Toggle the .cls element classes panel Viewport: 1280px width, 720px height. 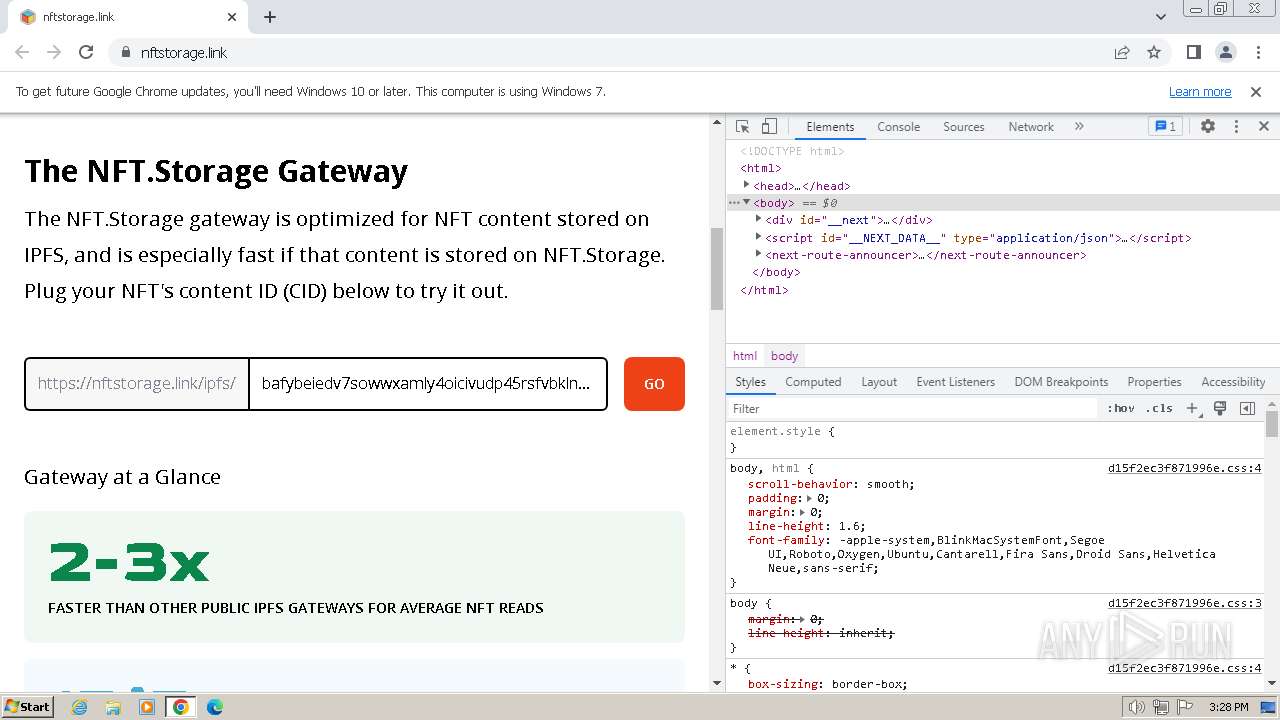point(1159,408)
